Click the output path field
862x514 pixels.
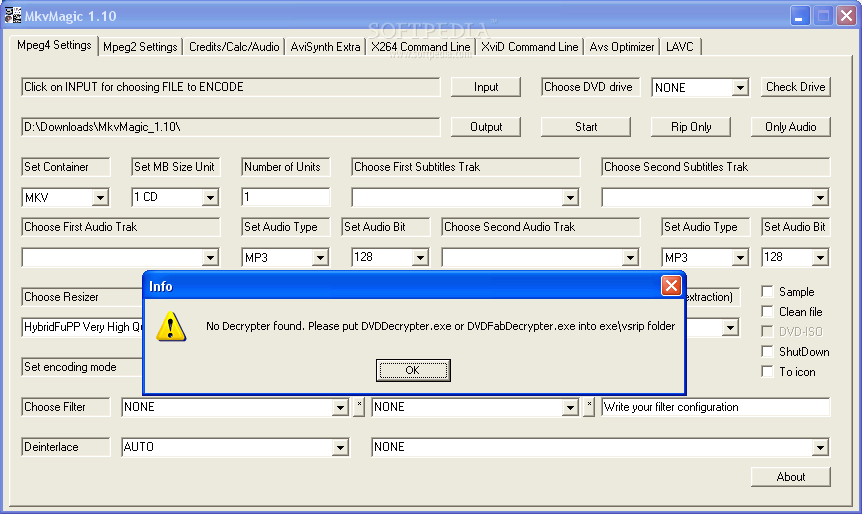(231, 127)
